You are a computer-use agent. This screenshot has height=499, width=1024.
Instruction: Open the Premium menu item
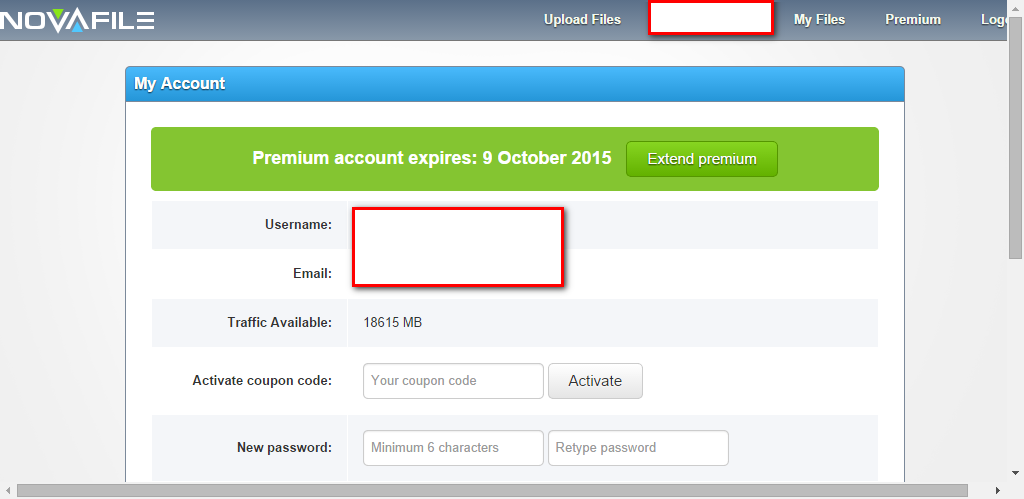pos(912,20)
